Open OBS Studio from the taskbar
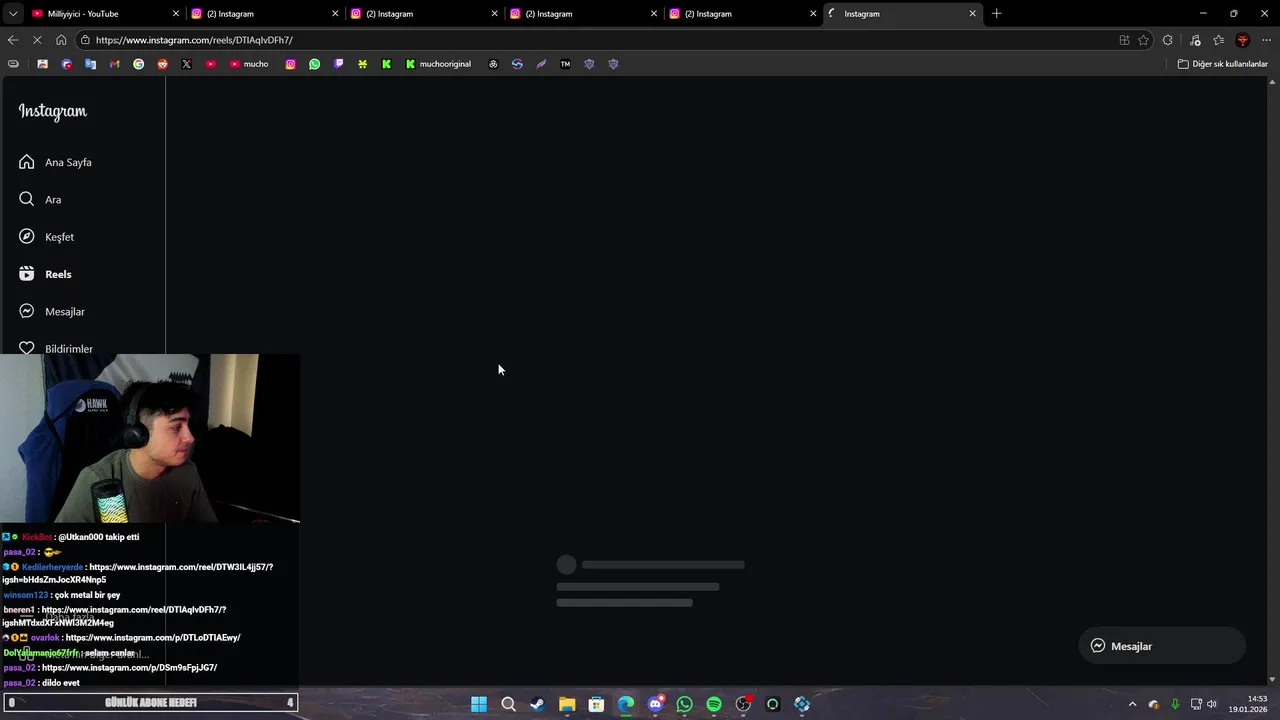The height and width of the screenshot is (720, 1280). point(743,705)
